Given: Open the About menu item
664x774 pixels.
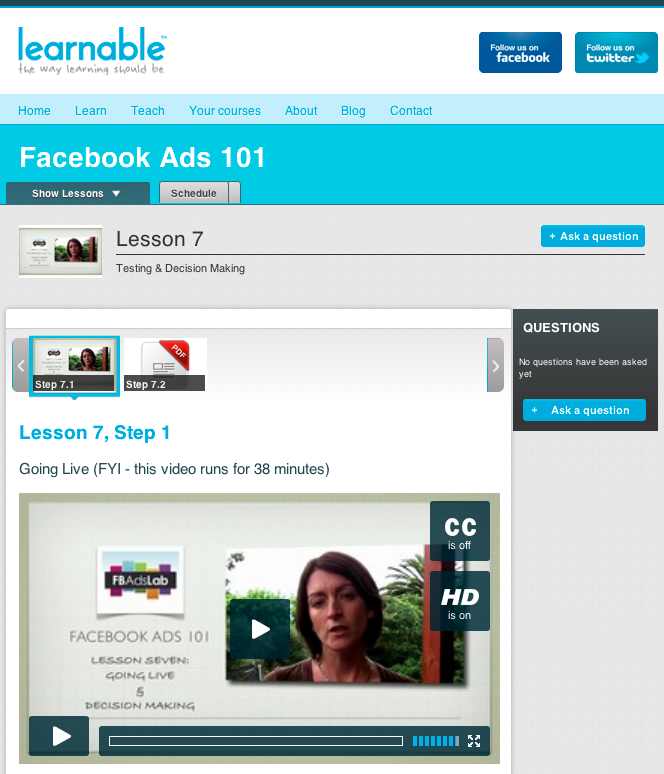Looking at the screenshot, I should (x=301, y=111).
